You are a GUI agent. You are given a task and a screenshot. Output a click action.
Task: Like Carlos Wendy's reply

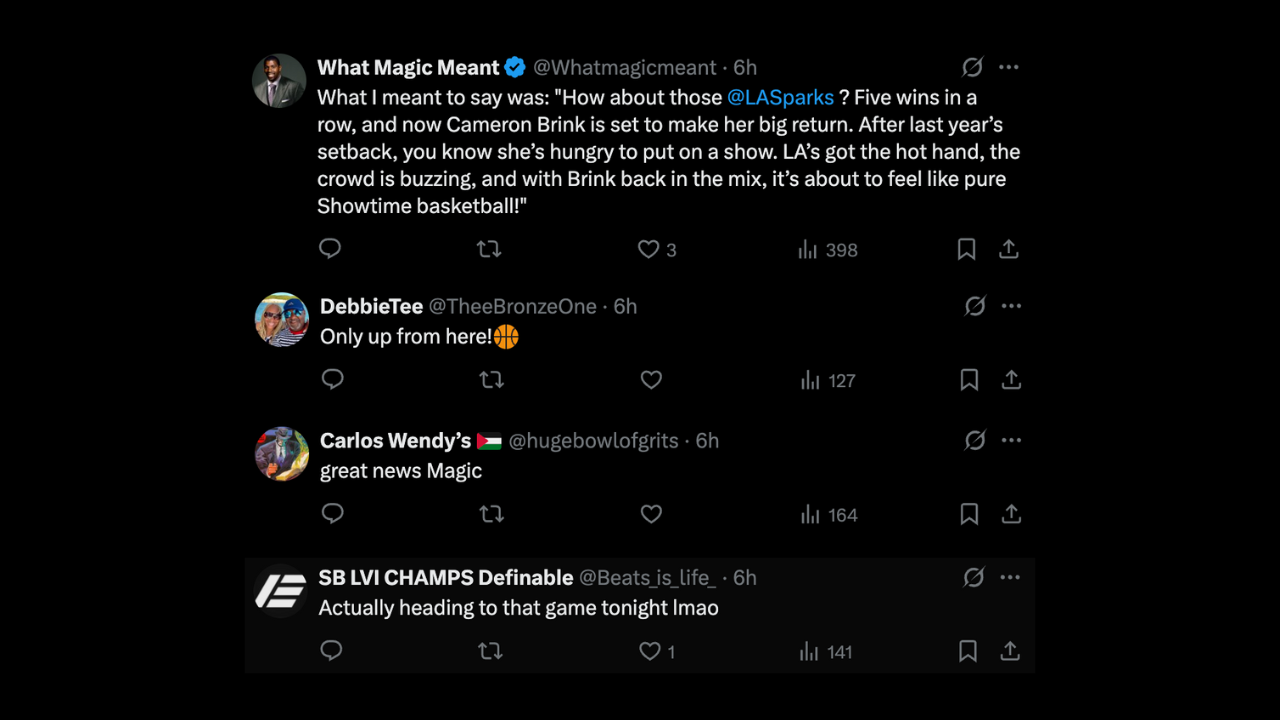[x=651, y=514]
